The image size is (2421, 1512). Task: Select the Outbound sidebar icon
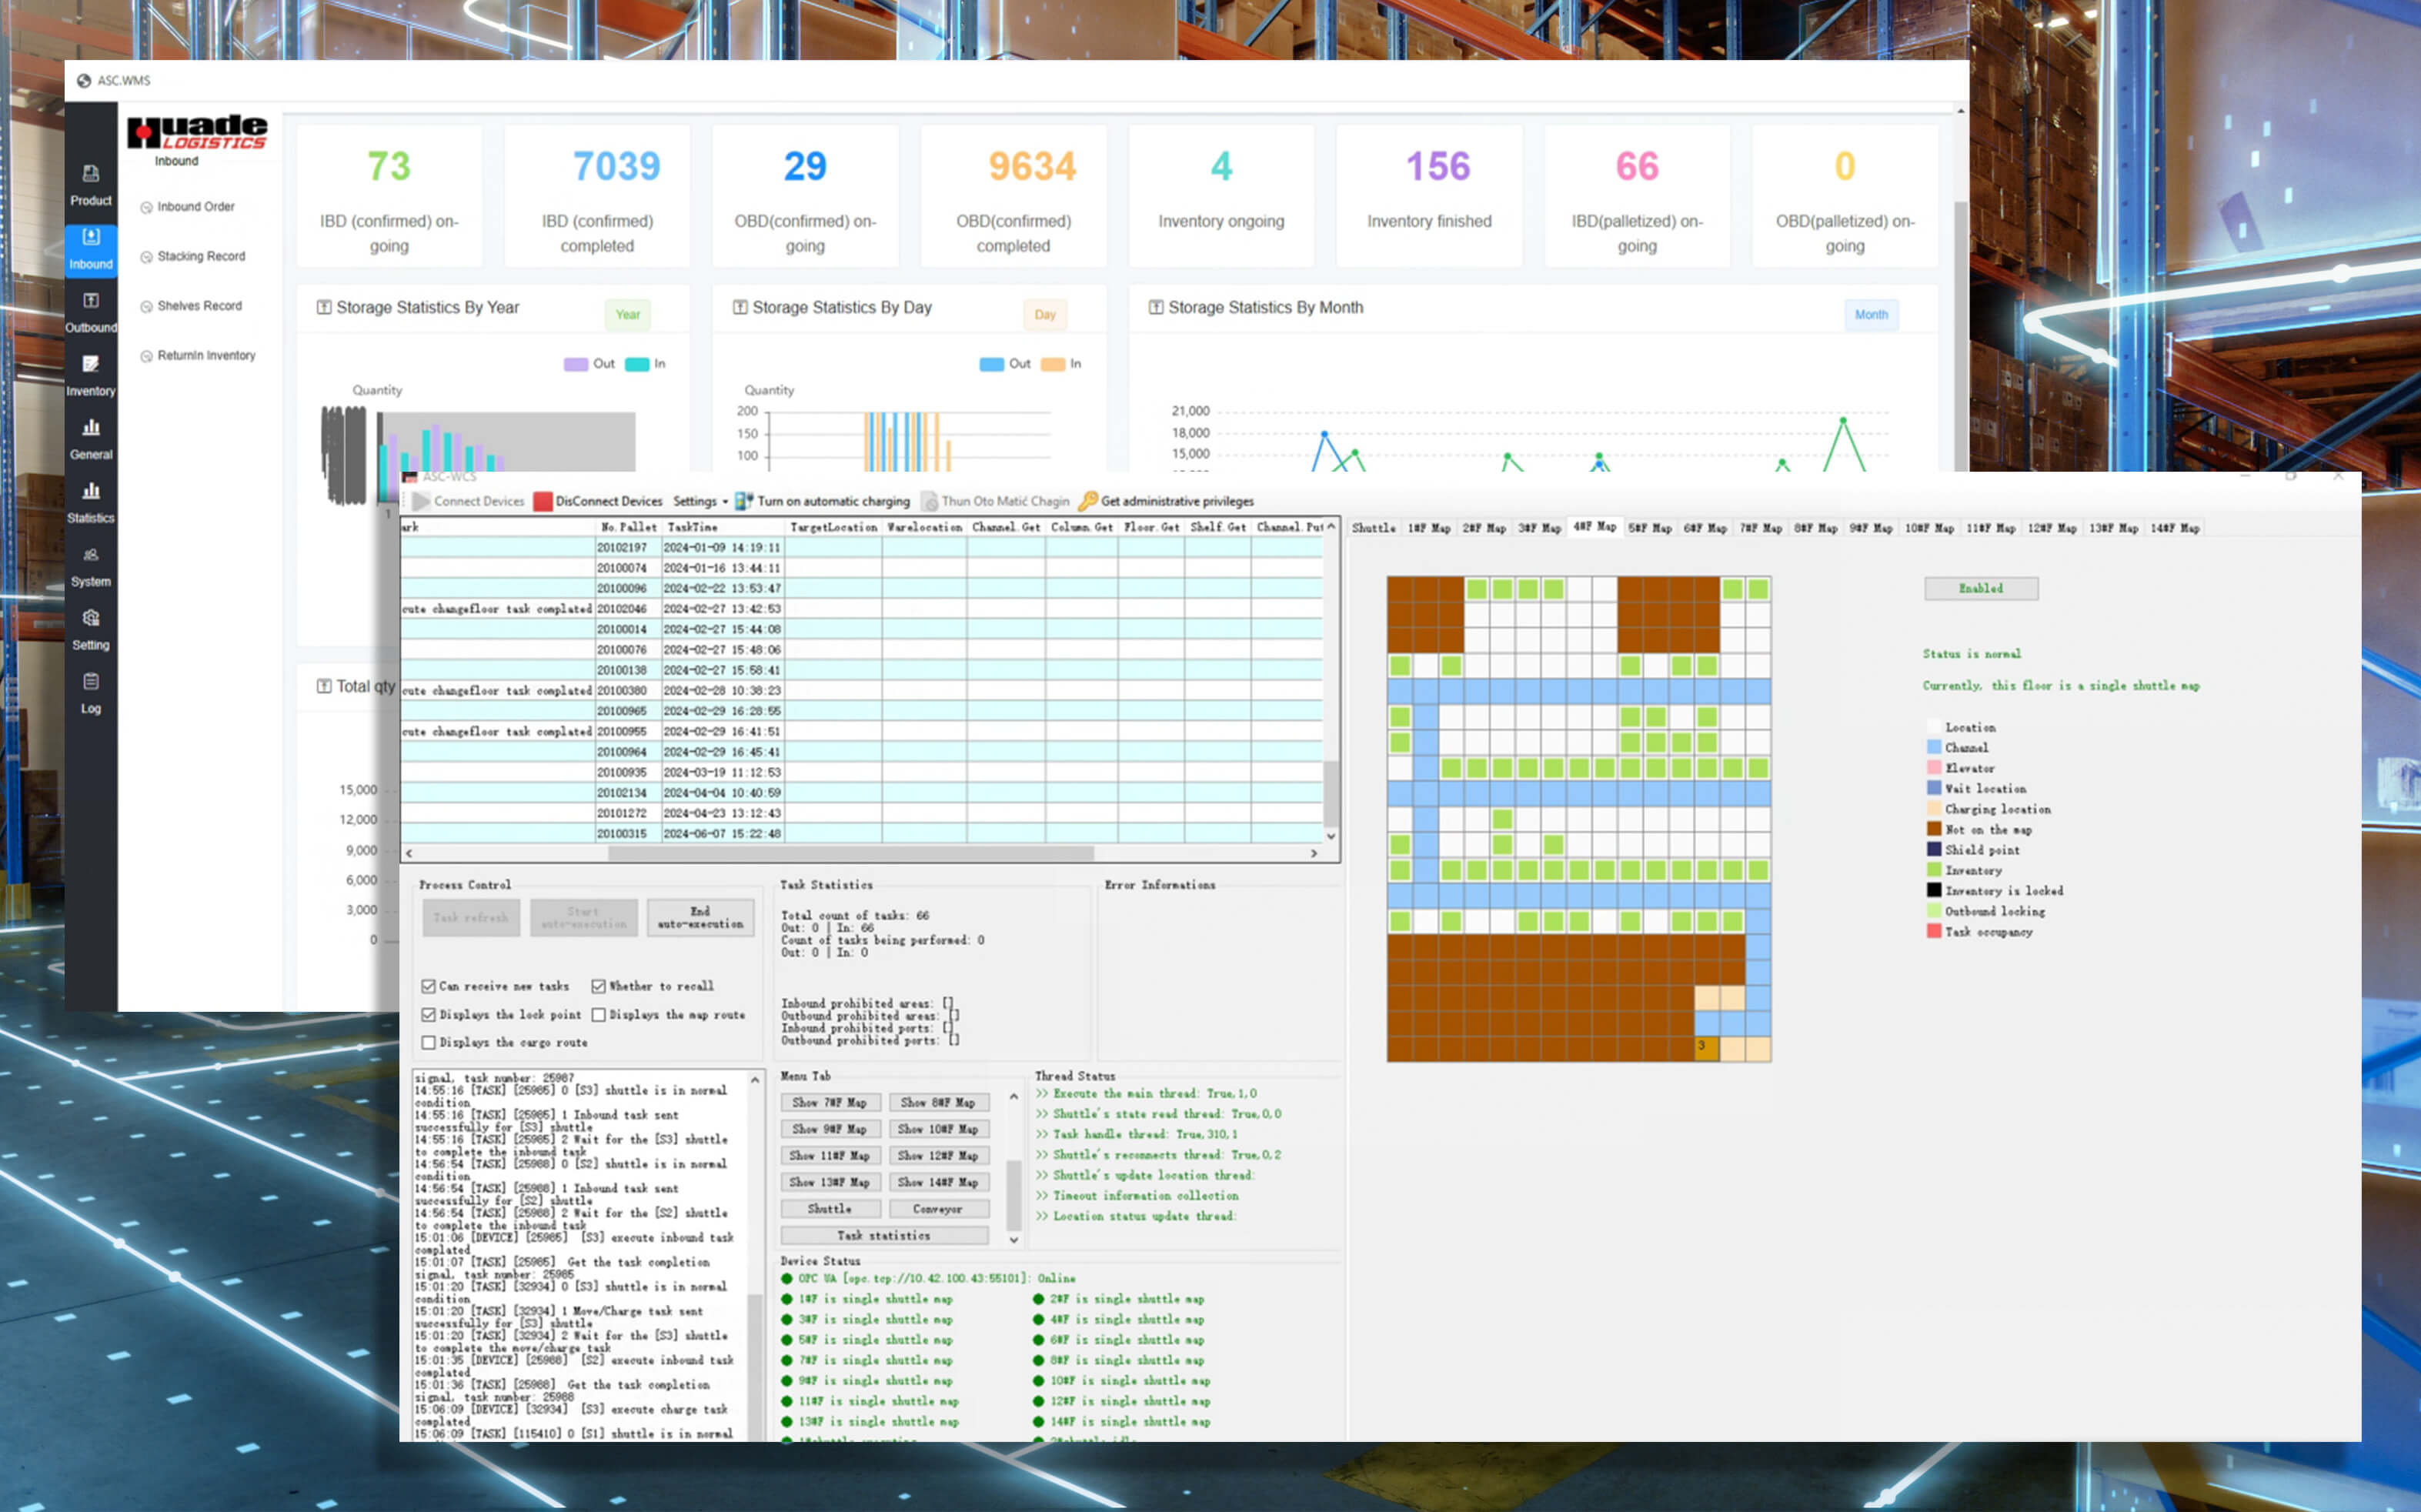coord(91,301)
